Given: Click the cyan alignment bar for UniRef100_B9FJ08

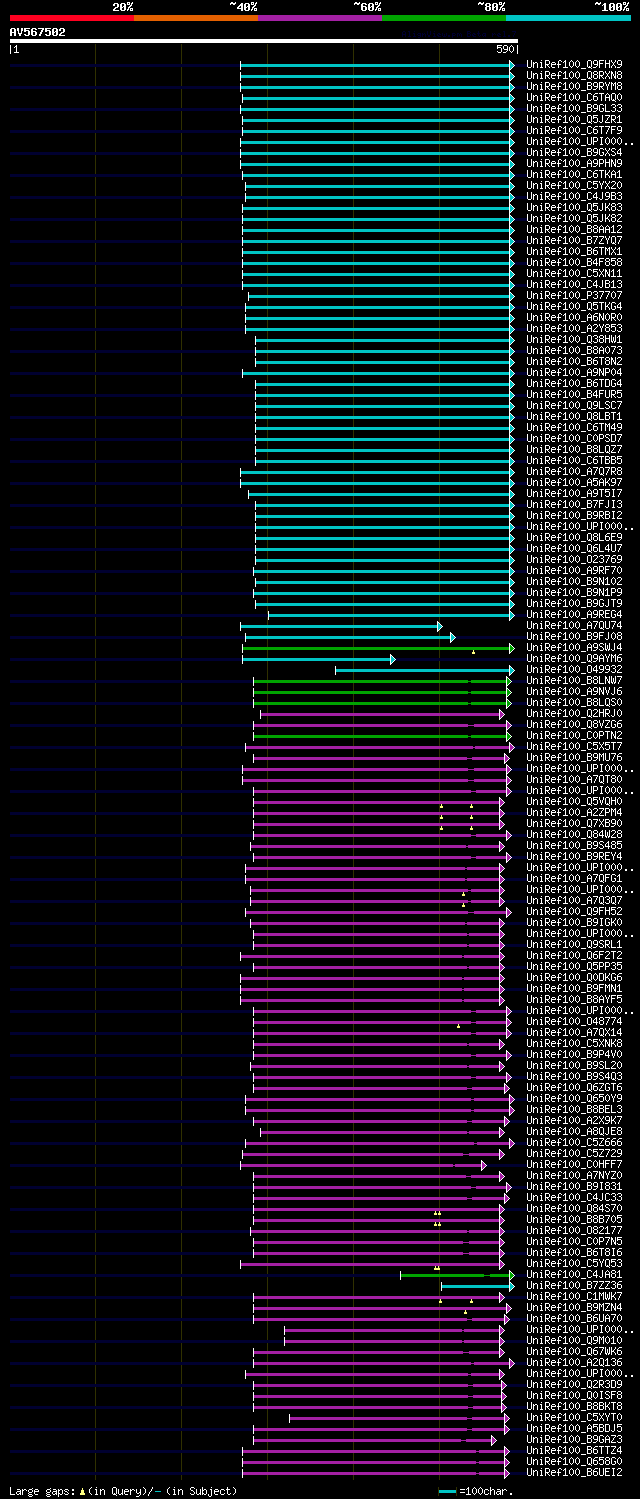Looking at the screenshot, I should 350,637.
